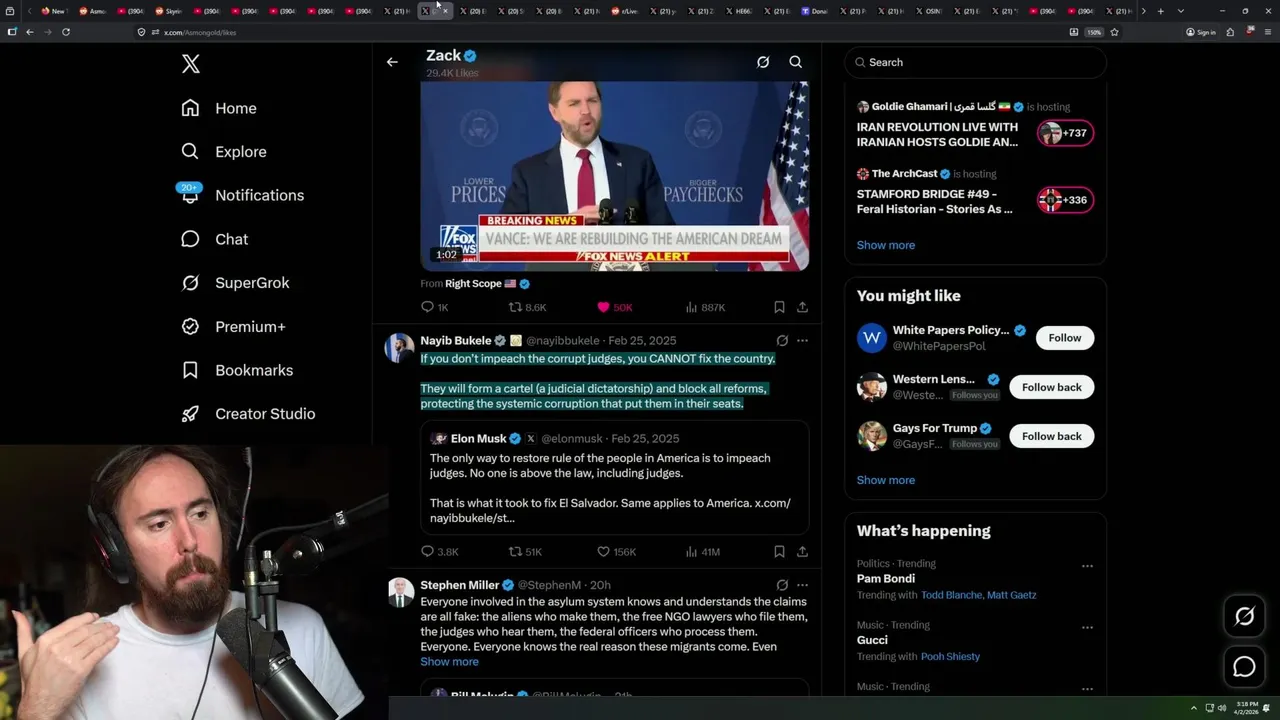The height and width of the screenshot is (720, 1280).
Task: Open Creator Studio in the sidebar
Action: click(x=248, y=414)
